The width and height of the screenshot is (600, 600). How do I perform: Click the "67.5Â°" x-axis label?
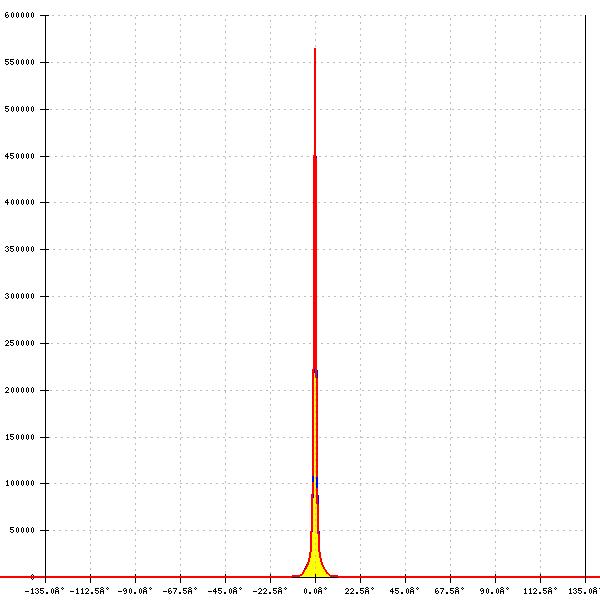(x=449, y=591)
